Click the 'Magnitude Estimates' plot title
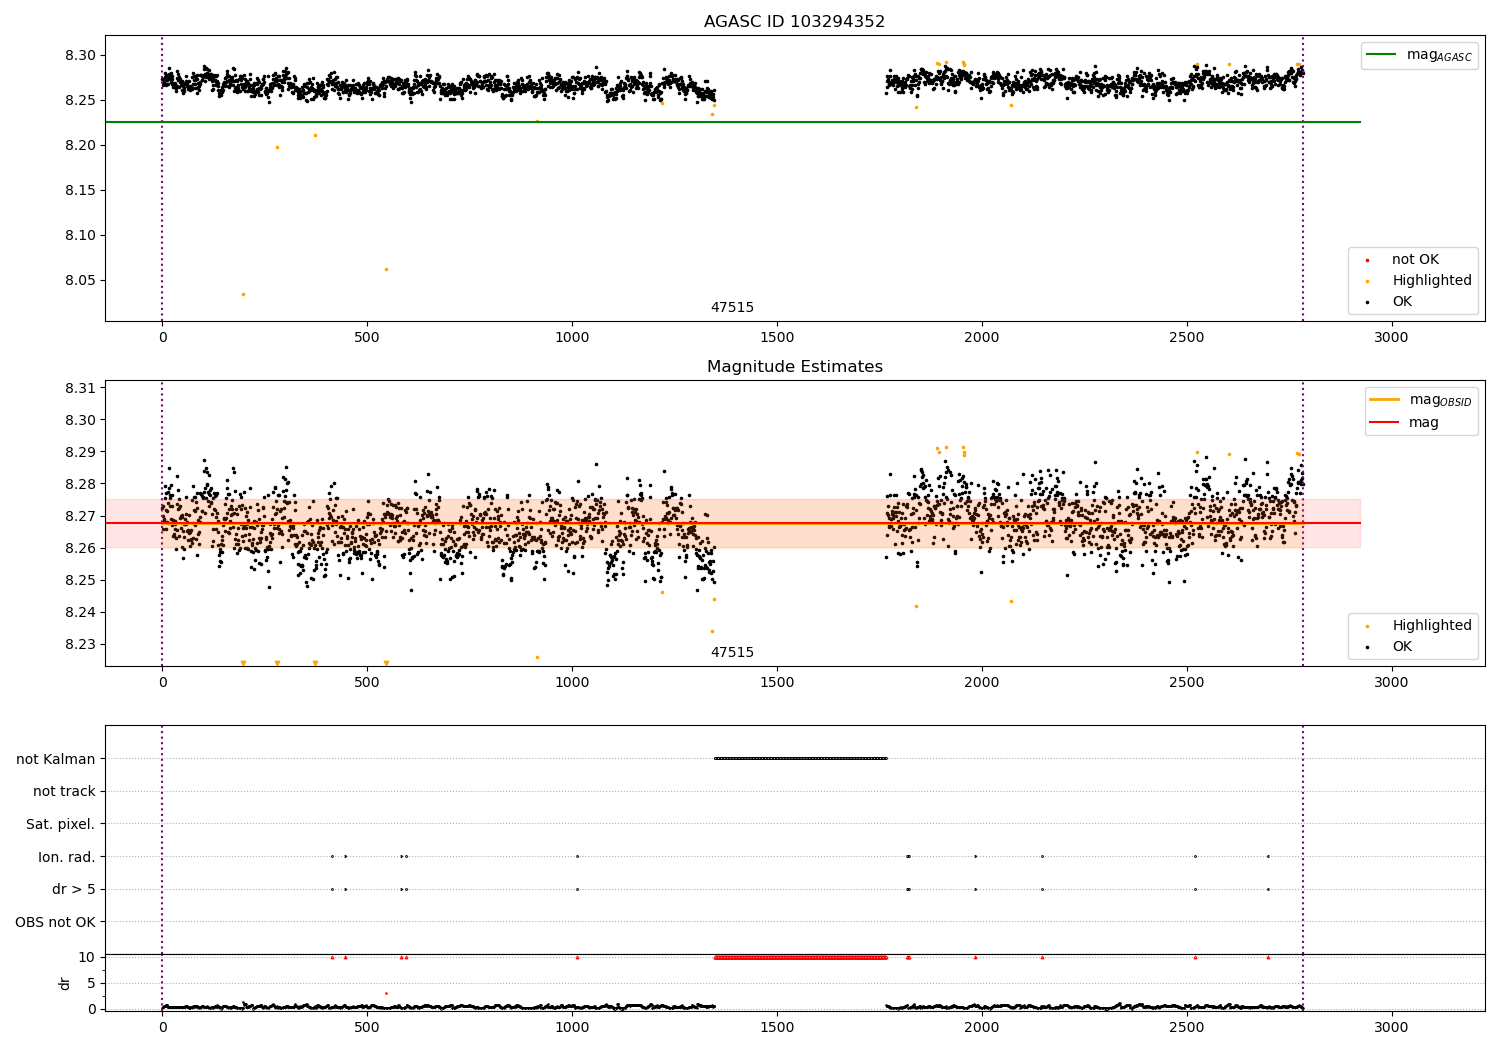The width and height of the screenshot is (1500, 1050). click(794, 367)
